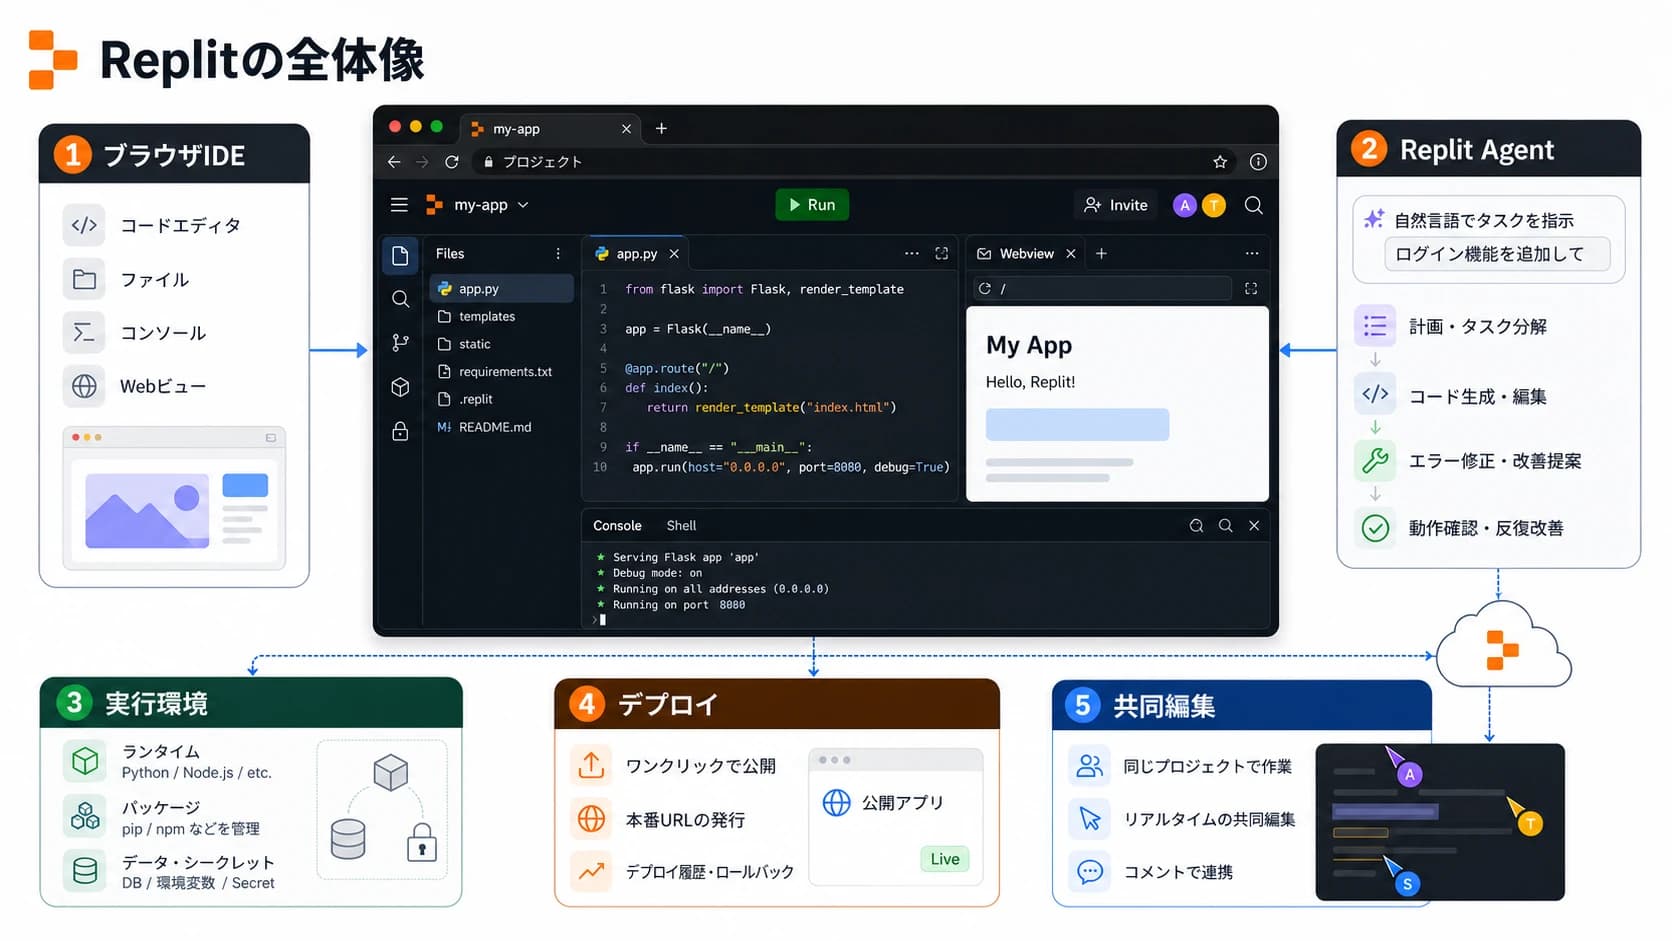
Task: Go back with the browser back arrow
Action: [394, 162]
